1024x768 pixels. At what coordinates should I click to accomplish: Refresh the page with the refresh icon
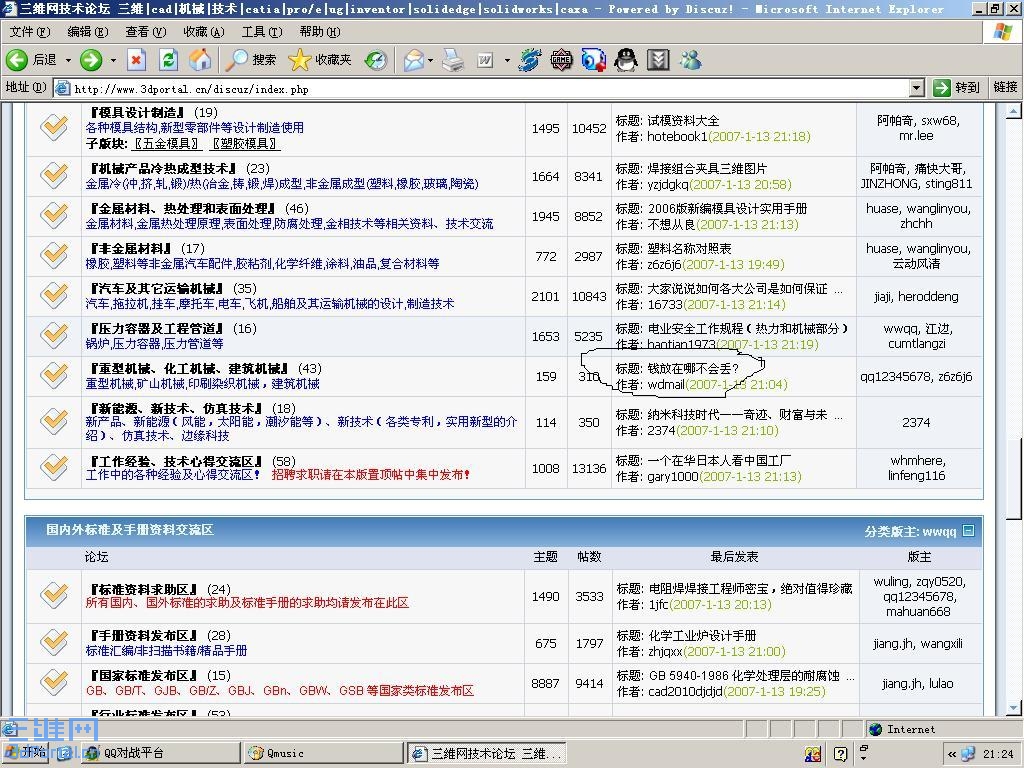[168, 60]
